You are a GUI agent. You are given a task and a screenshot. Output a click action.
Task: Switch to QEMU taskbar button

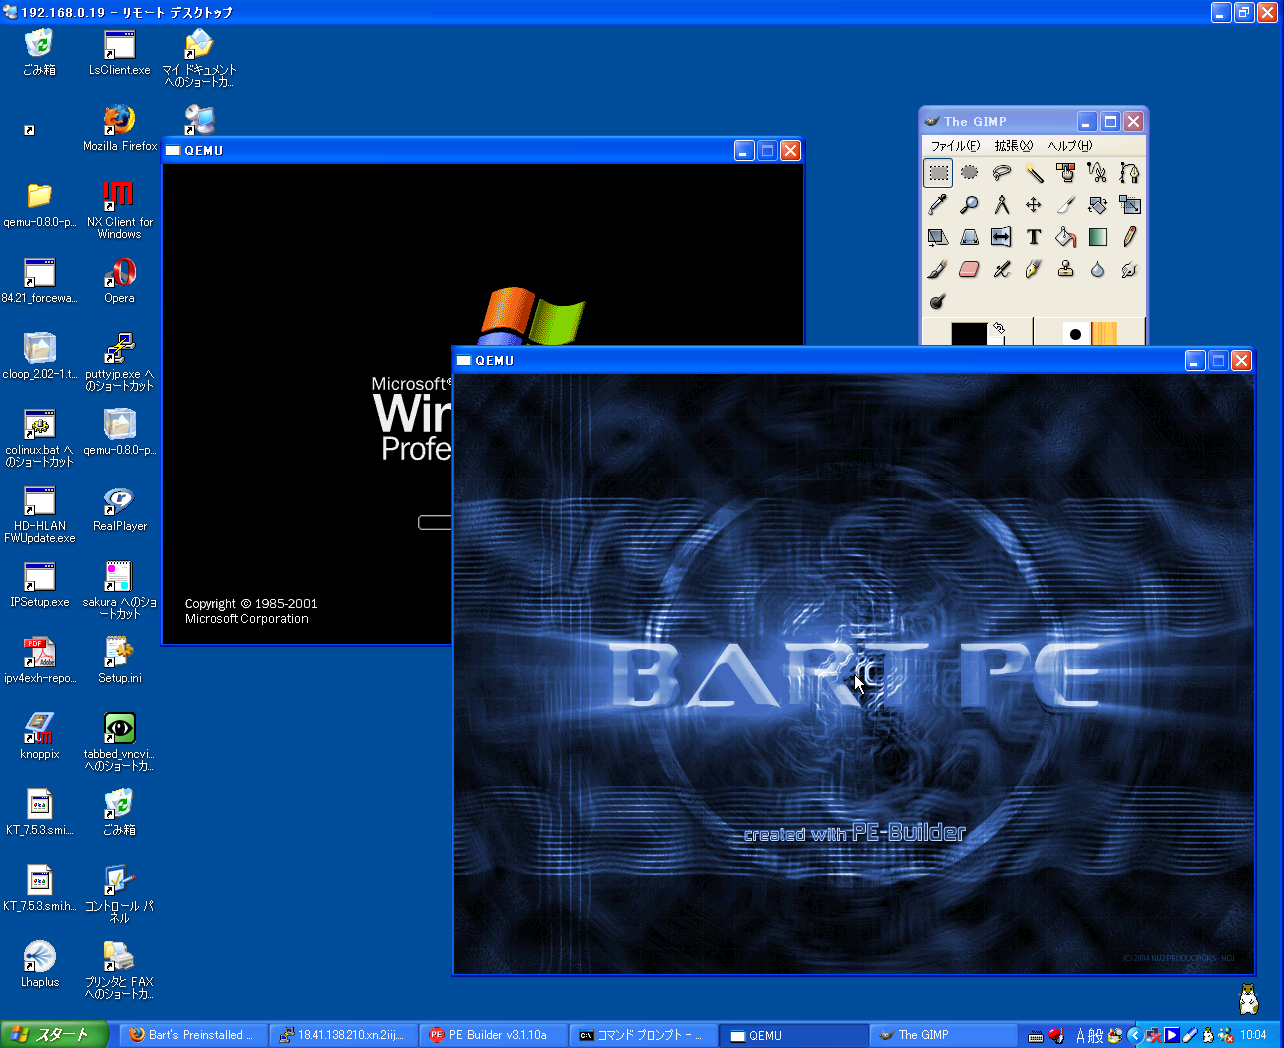pyautogui.click(x=794, y=1035)
